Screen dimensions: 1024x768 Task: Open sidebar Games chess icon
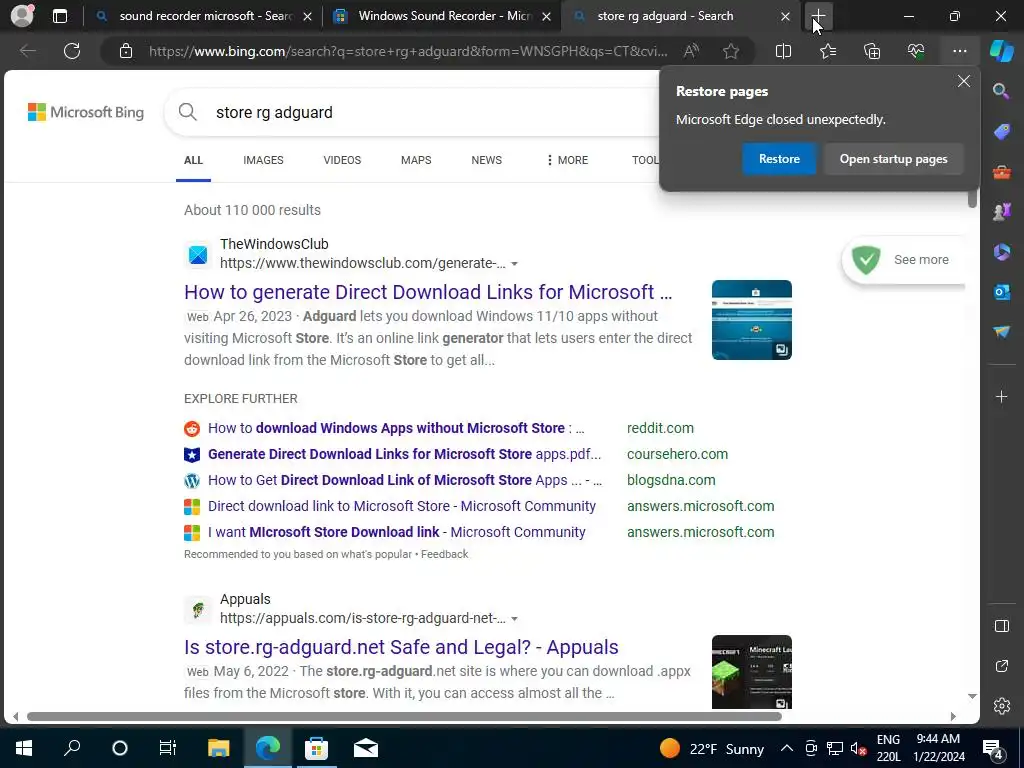[1001, 212]
